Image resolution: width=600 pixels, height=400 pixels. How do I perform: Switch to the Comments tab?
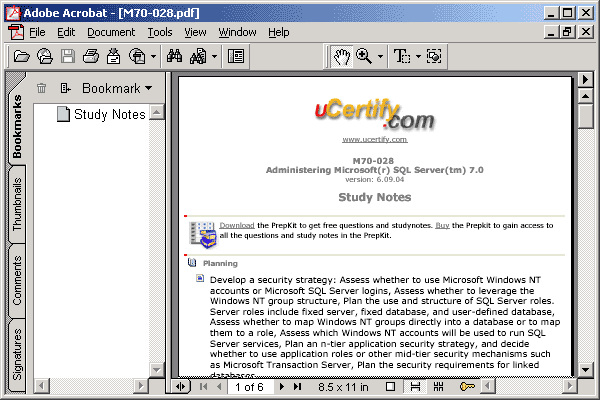17,281
